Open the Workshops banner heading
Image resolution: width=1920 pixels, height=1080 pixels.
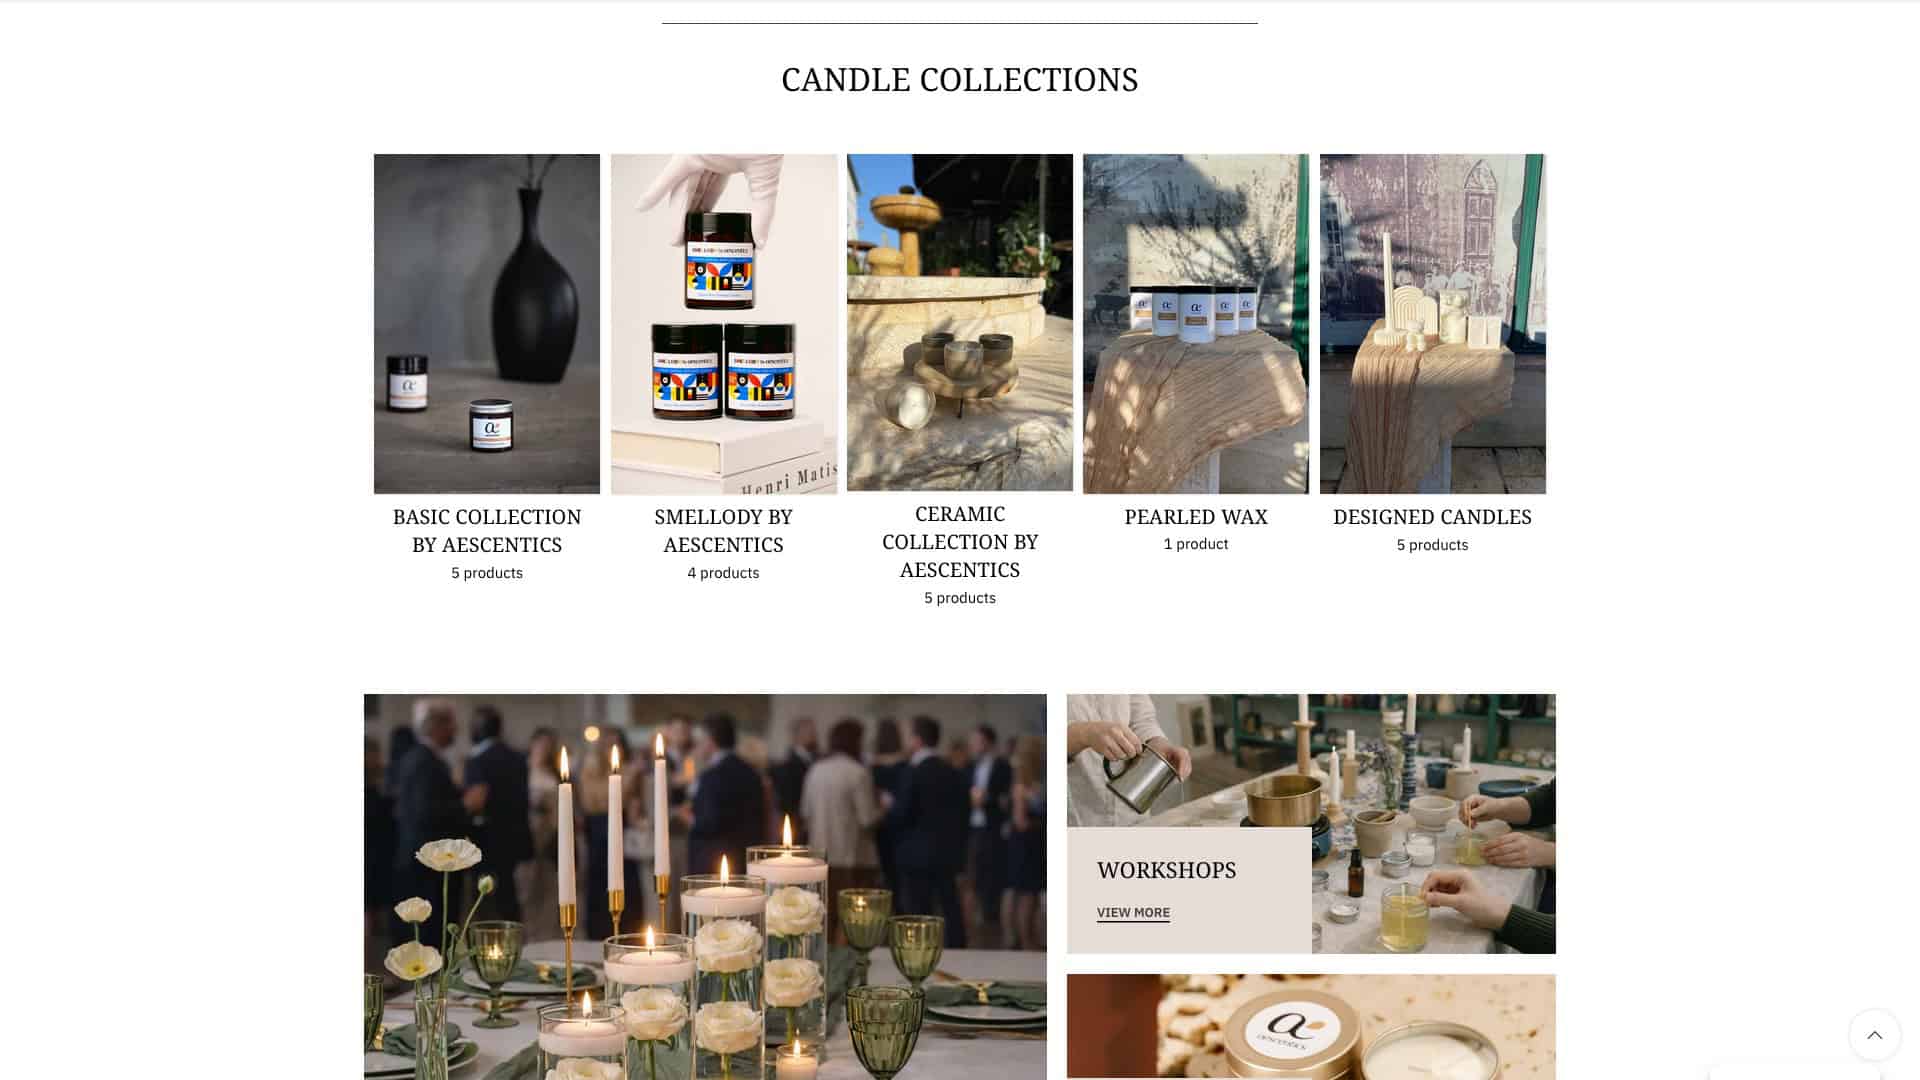[1167, 870]
